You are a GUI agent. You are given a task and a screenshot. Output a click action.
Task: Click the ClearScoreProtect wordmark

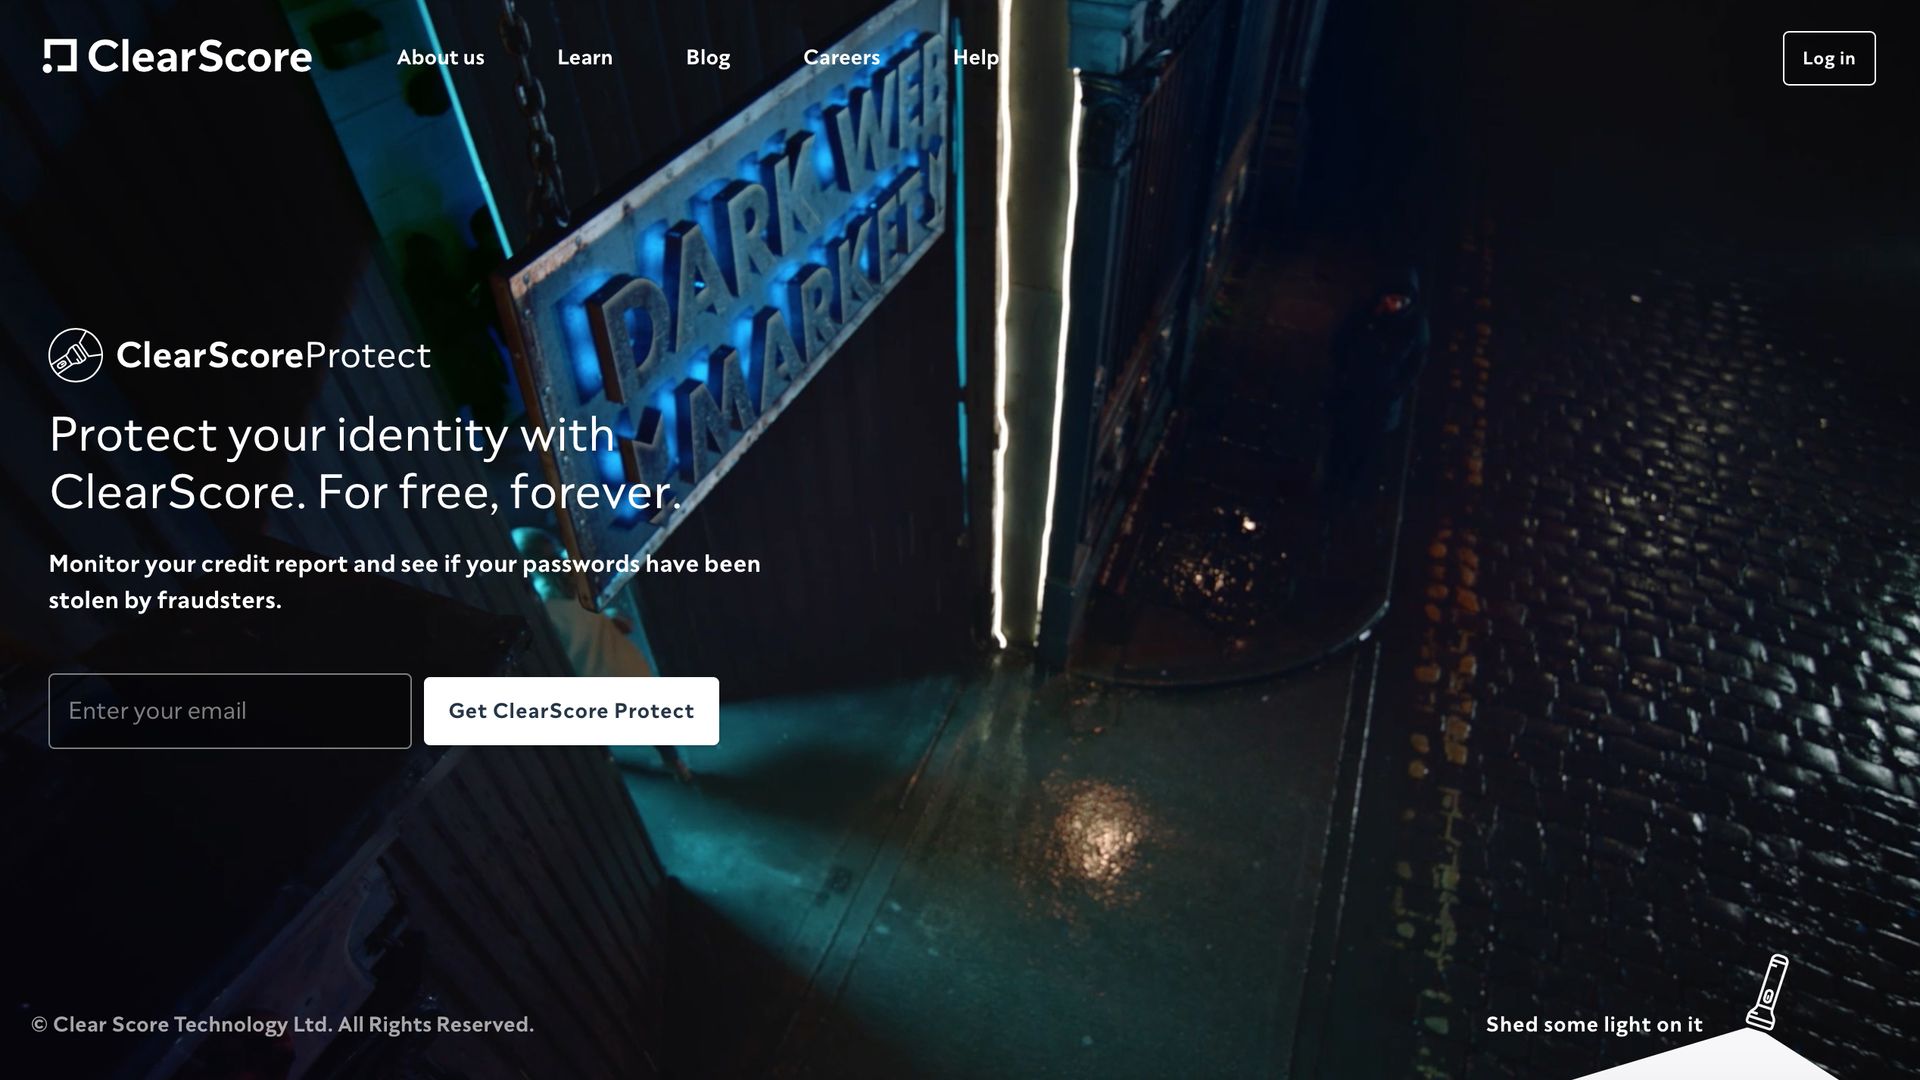[272, 355]
